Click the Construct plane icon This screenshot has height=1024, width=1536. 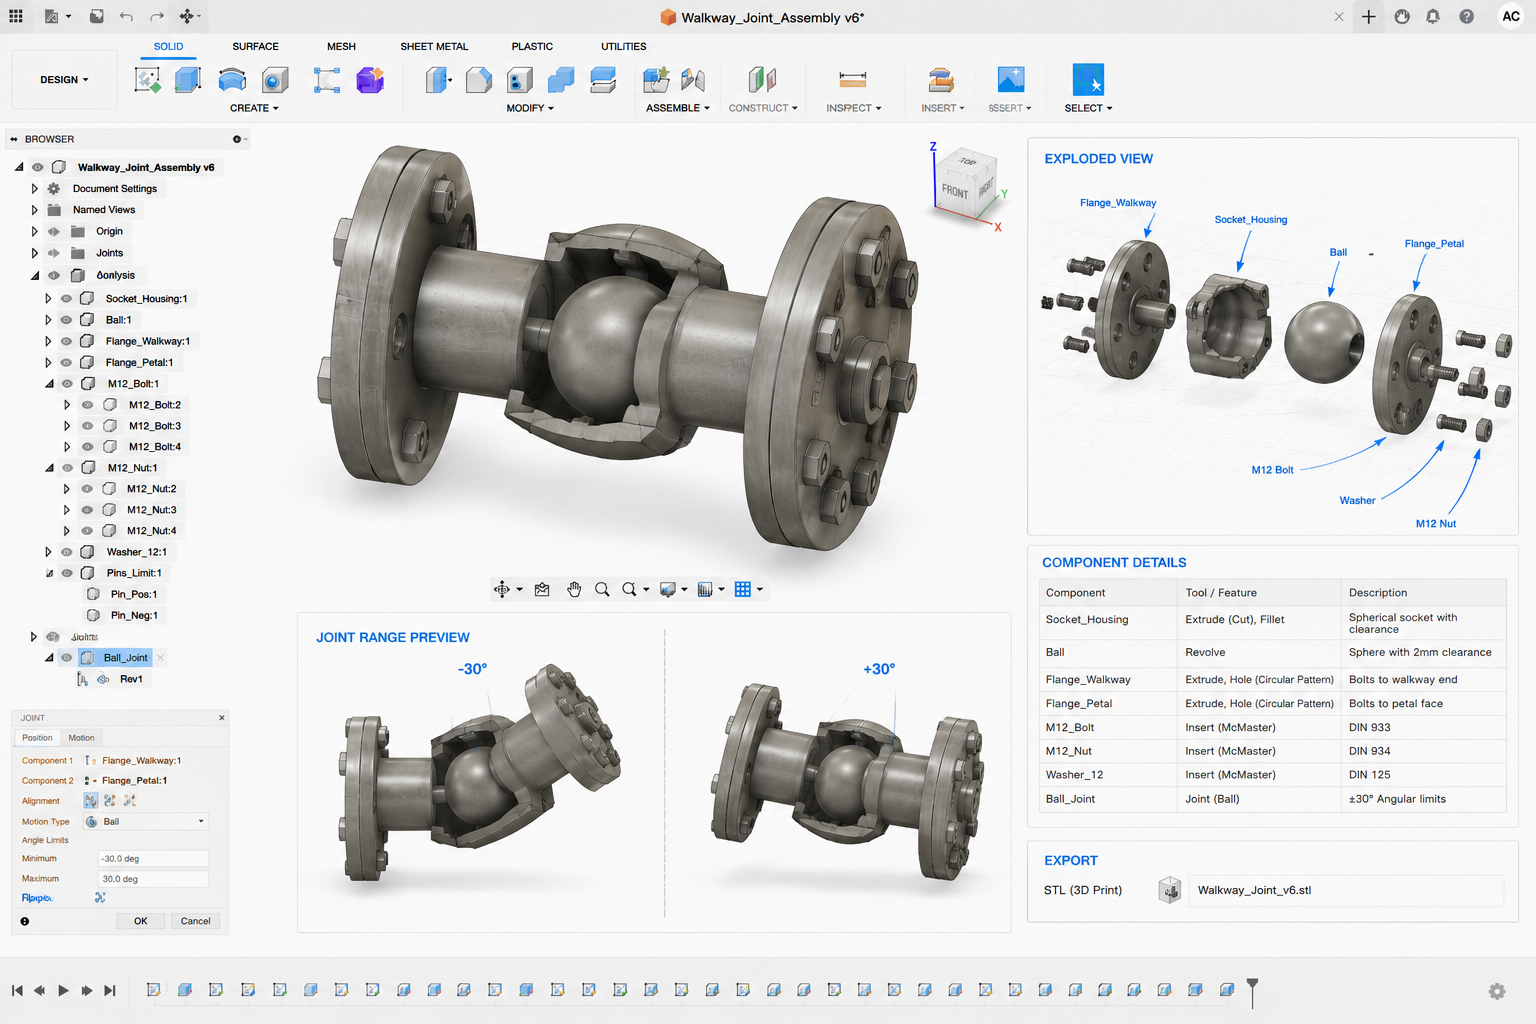[762, 80]
